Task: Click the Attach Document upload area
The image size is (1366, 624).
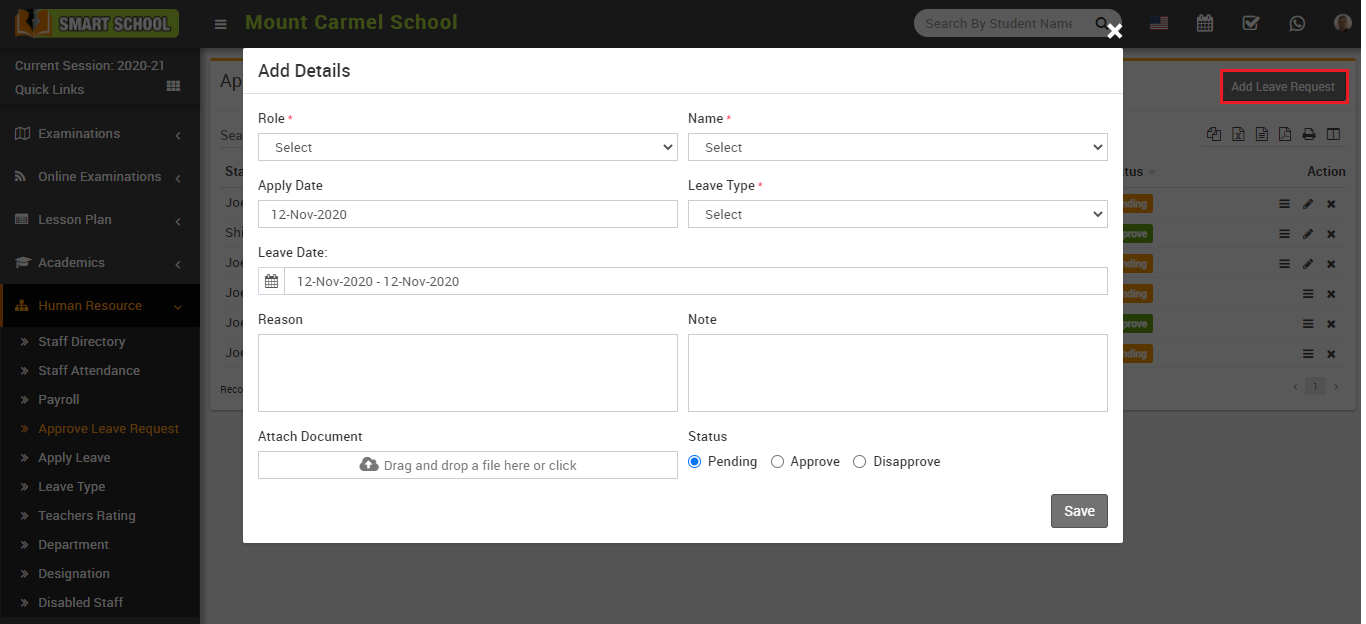Action: [x=467, y=464]
